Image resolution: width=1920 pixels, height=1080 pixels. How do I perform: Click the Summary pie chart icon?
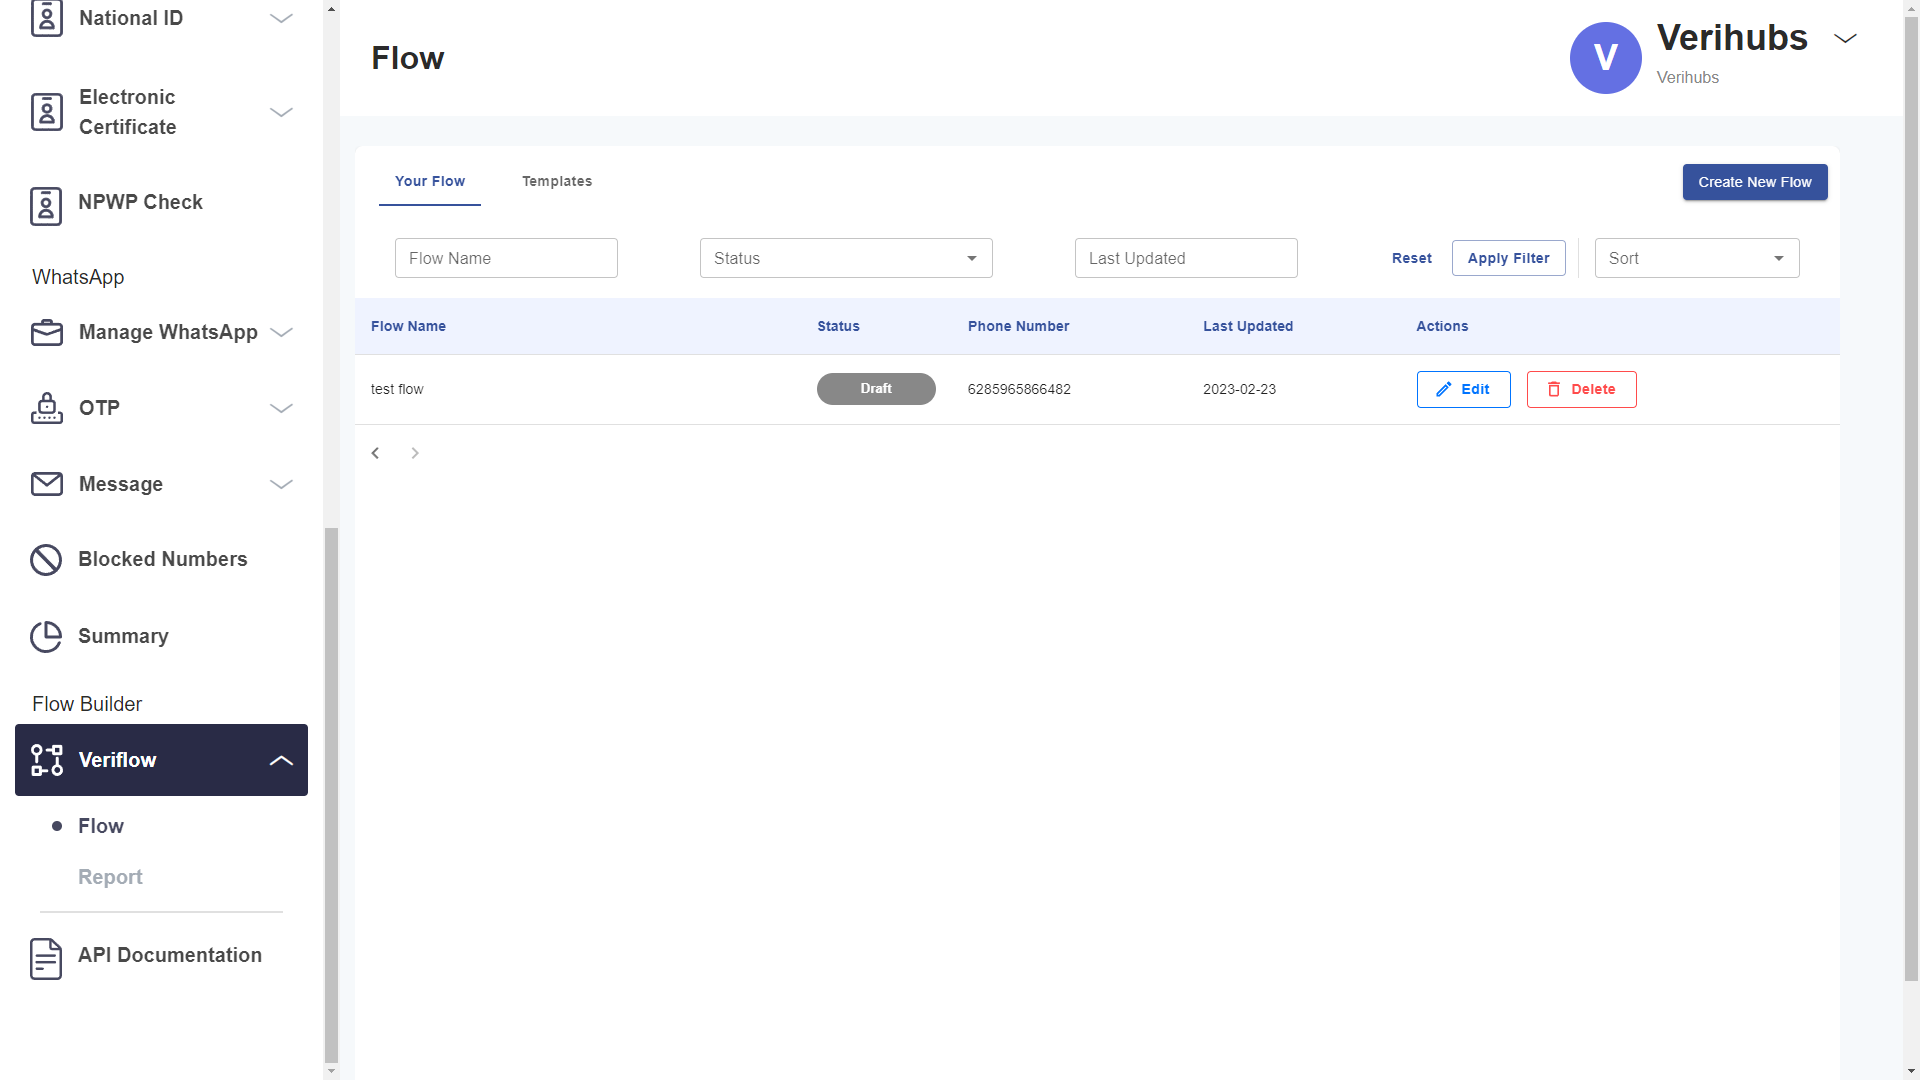[46, 636]
